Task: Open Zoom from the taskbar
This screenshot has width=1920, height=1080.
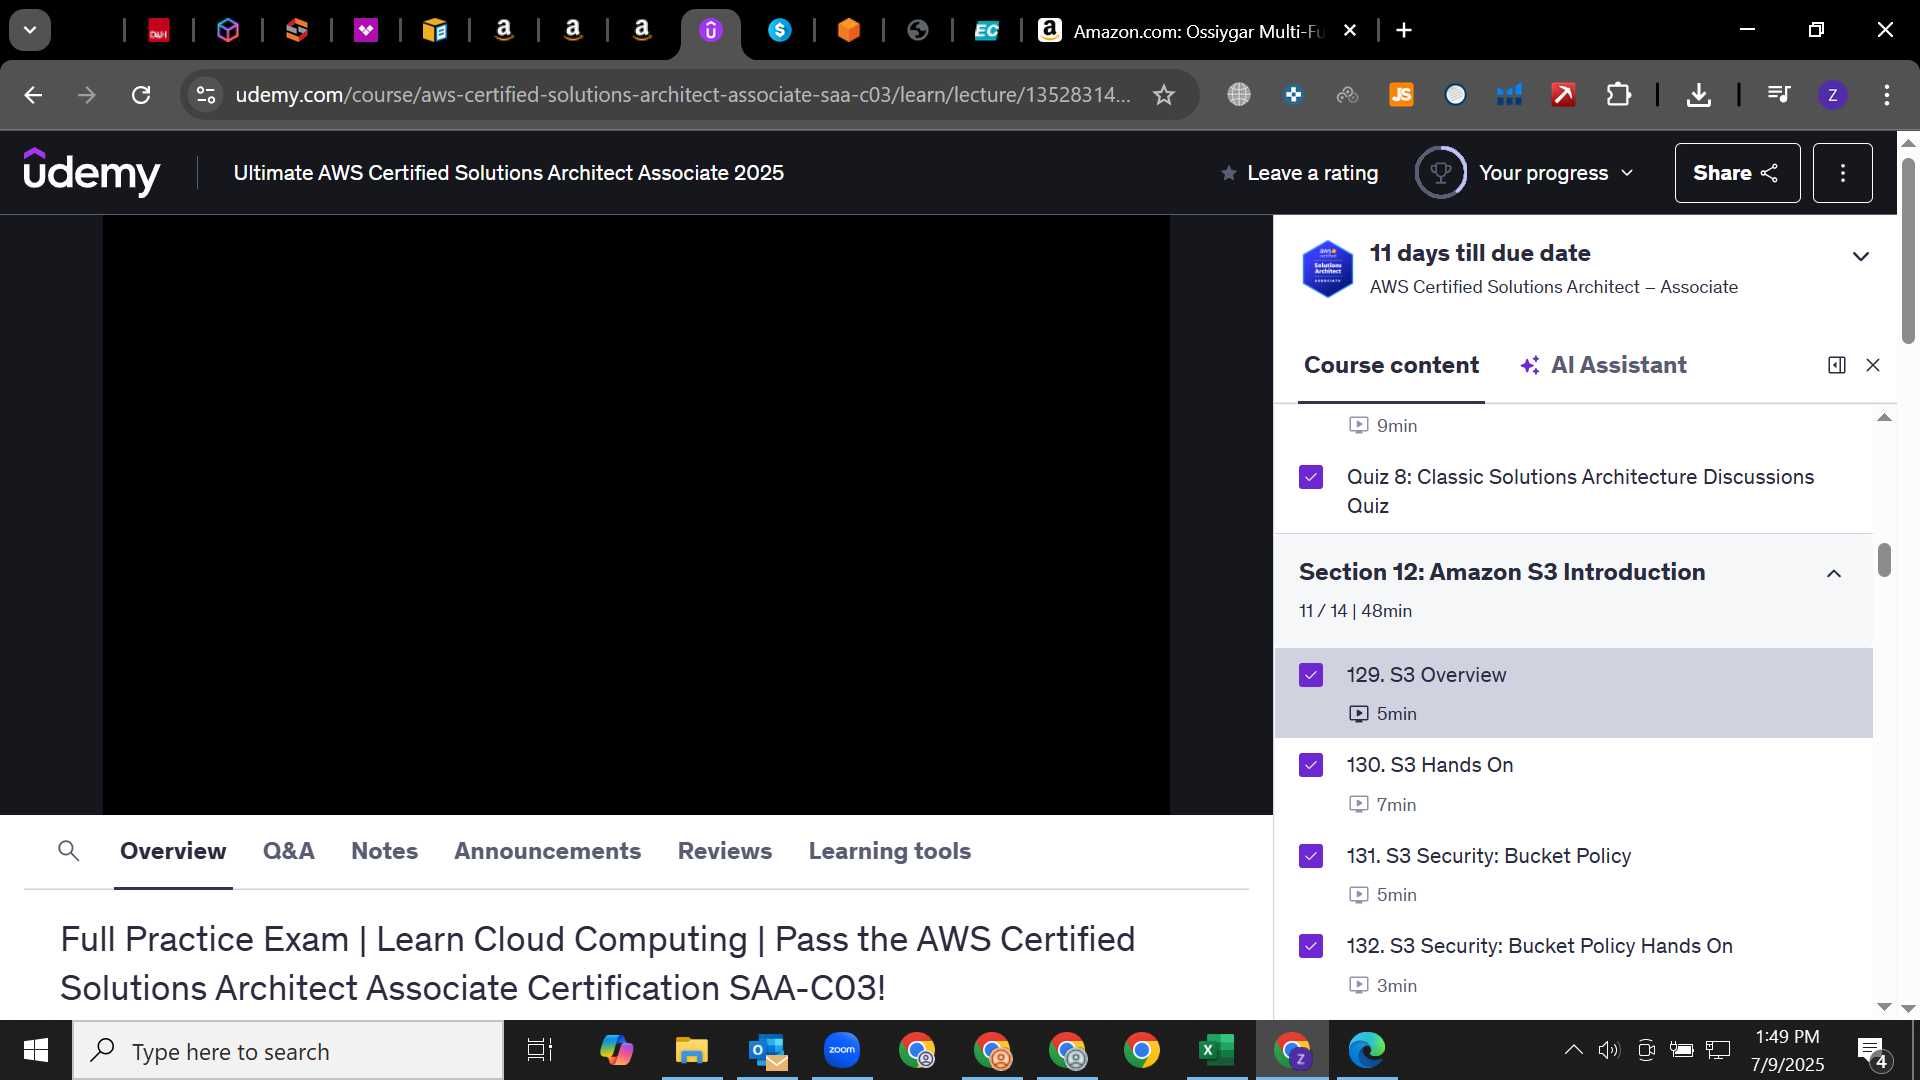Action: point(842,1051)
